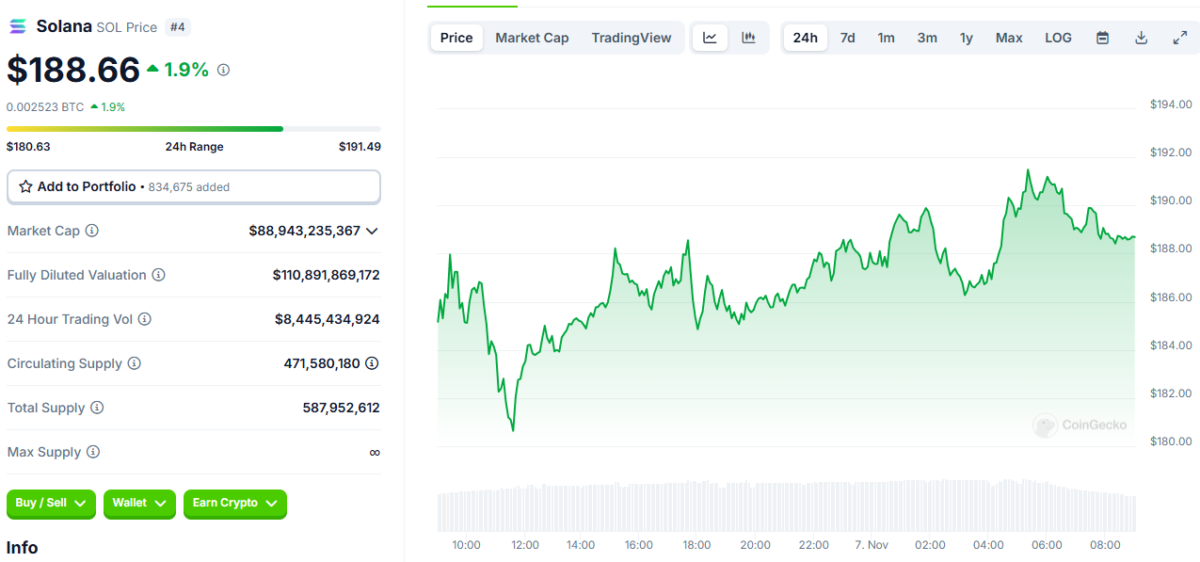Open Wallet dropdown
This screenshot has height=562, width=1200.
point(139,503)
